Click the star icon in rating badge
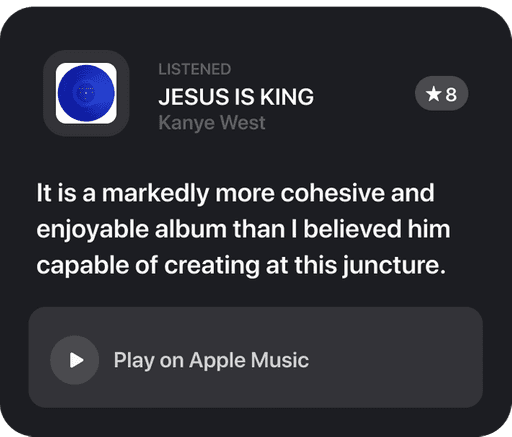The width and height of the screenshot is (512, 437). tap(433, 94)
